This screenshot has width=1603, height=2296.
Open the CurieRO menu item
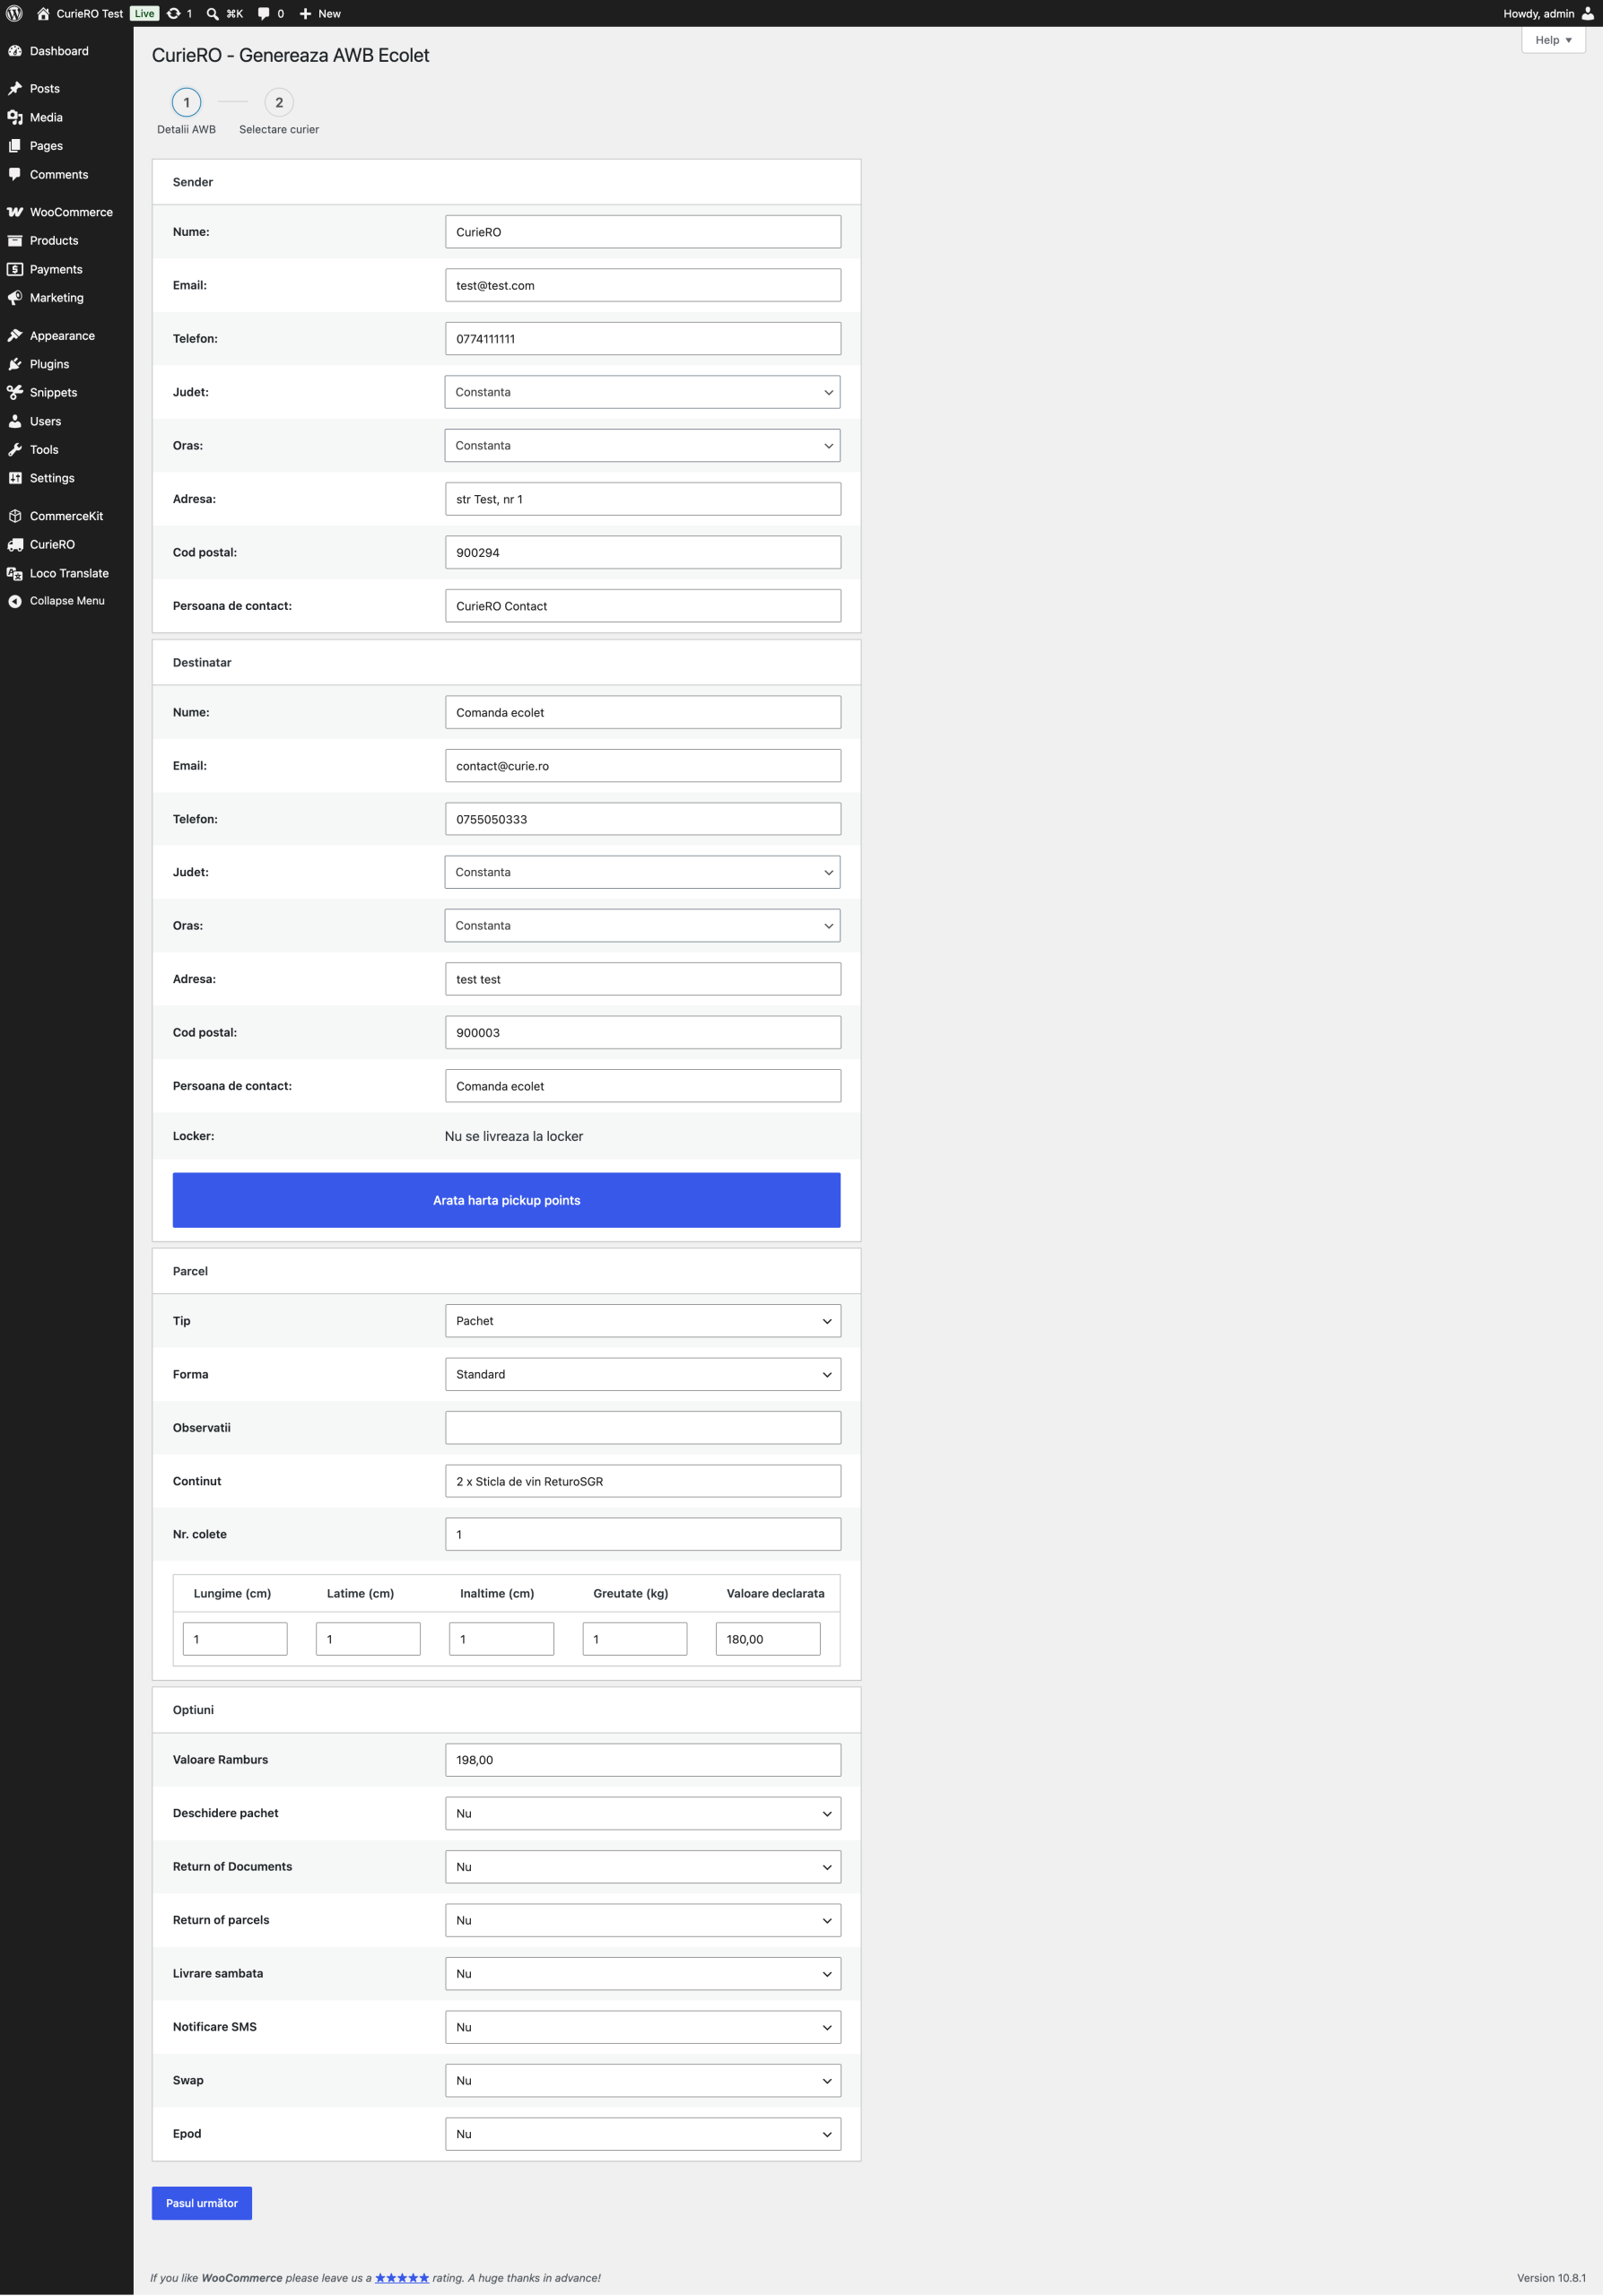(67, 545)
